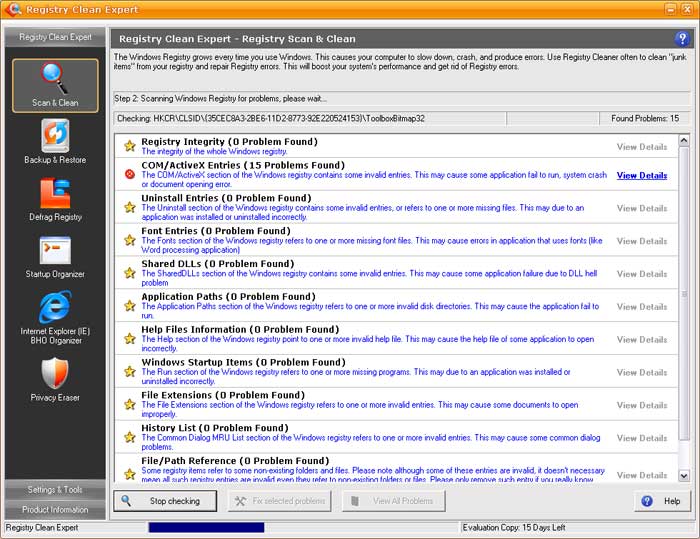Click View Details for Application Paths
Image resolution: width=700 pixels, height=539 pixels.
coord(642,307)
